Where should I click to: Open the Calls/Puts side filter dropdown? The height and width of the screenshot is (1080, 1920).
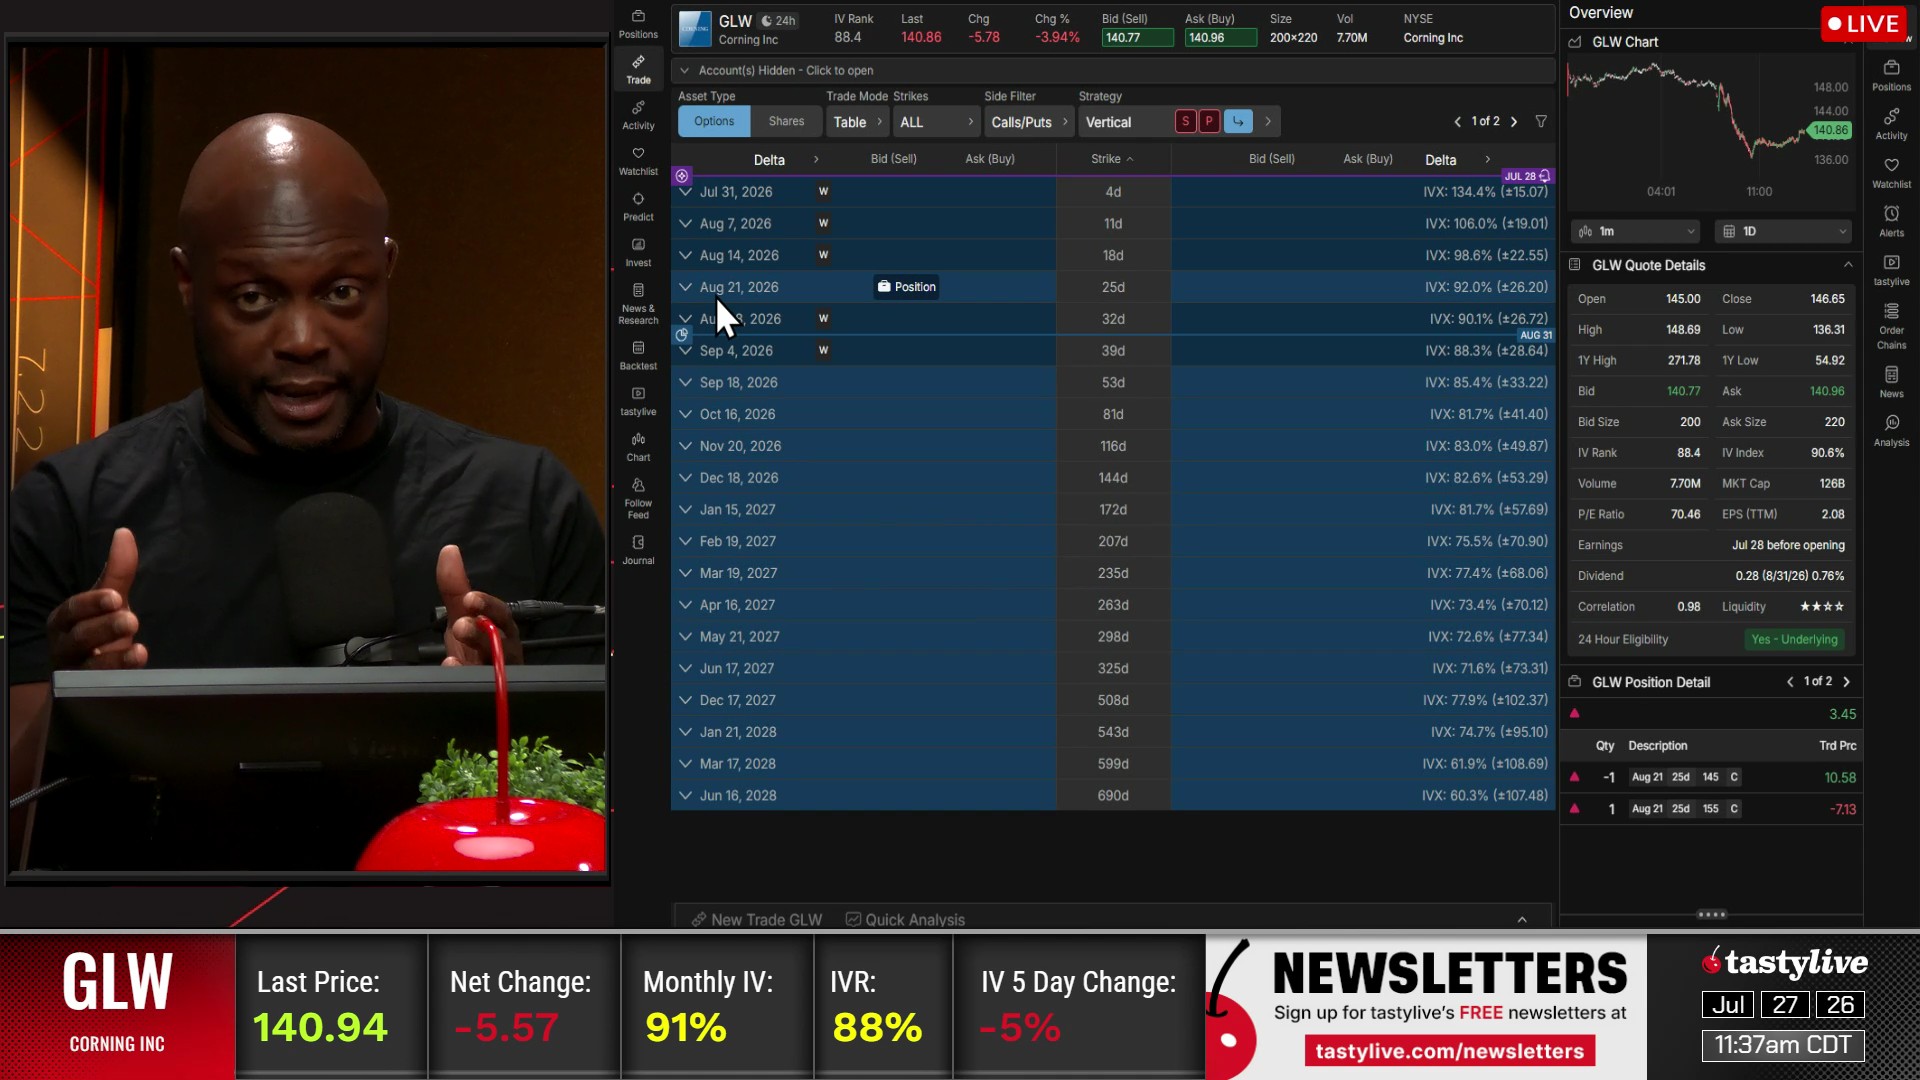(1029, 122)
